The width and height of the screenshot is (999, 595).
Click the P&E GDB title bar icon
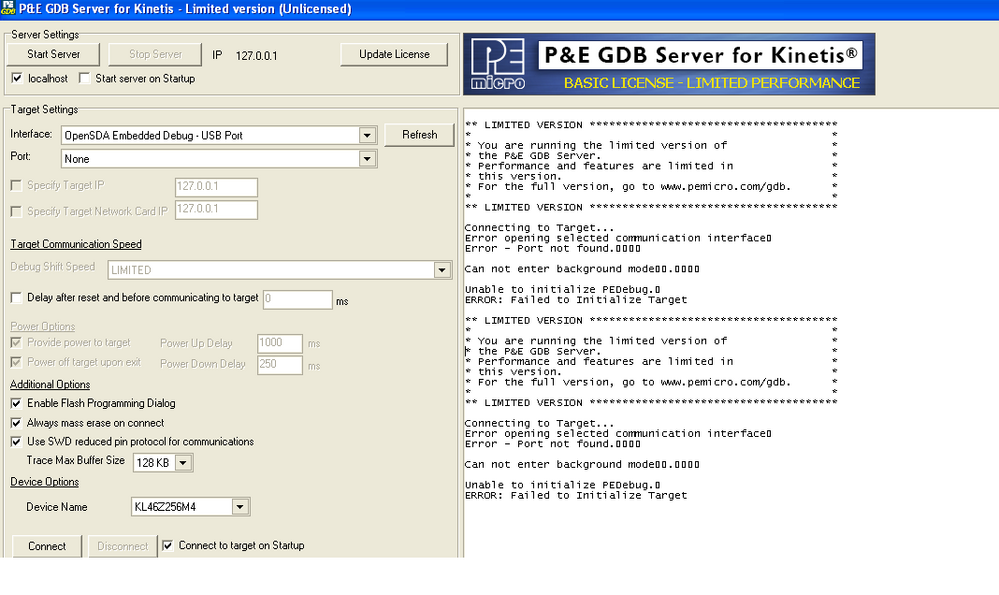coord(8,8)
